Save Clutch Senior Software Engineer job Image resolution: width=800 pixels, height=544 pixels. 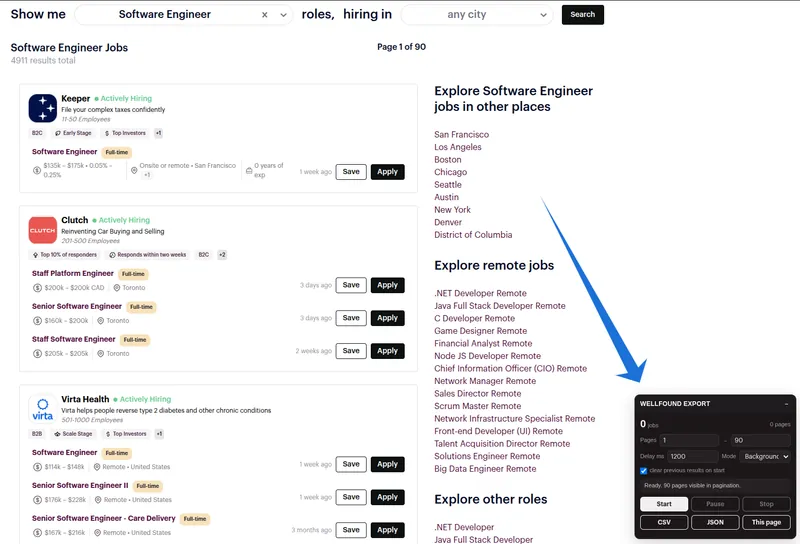[x=351, y=318]
